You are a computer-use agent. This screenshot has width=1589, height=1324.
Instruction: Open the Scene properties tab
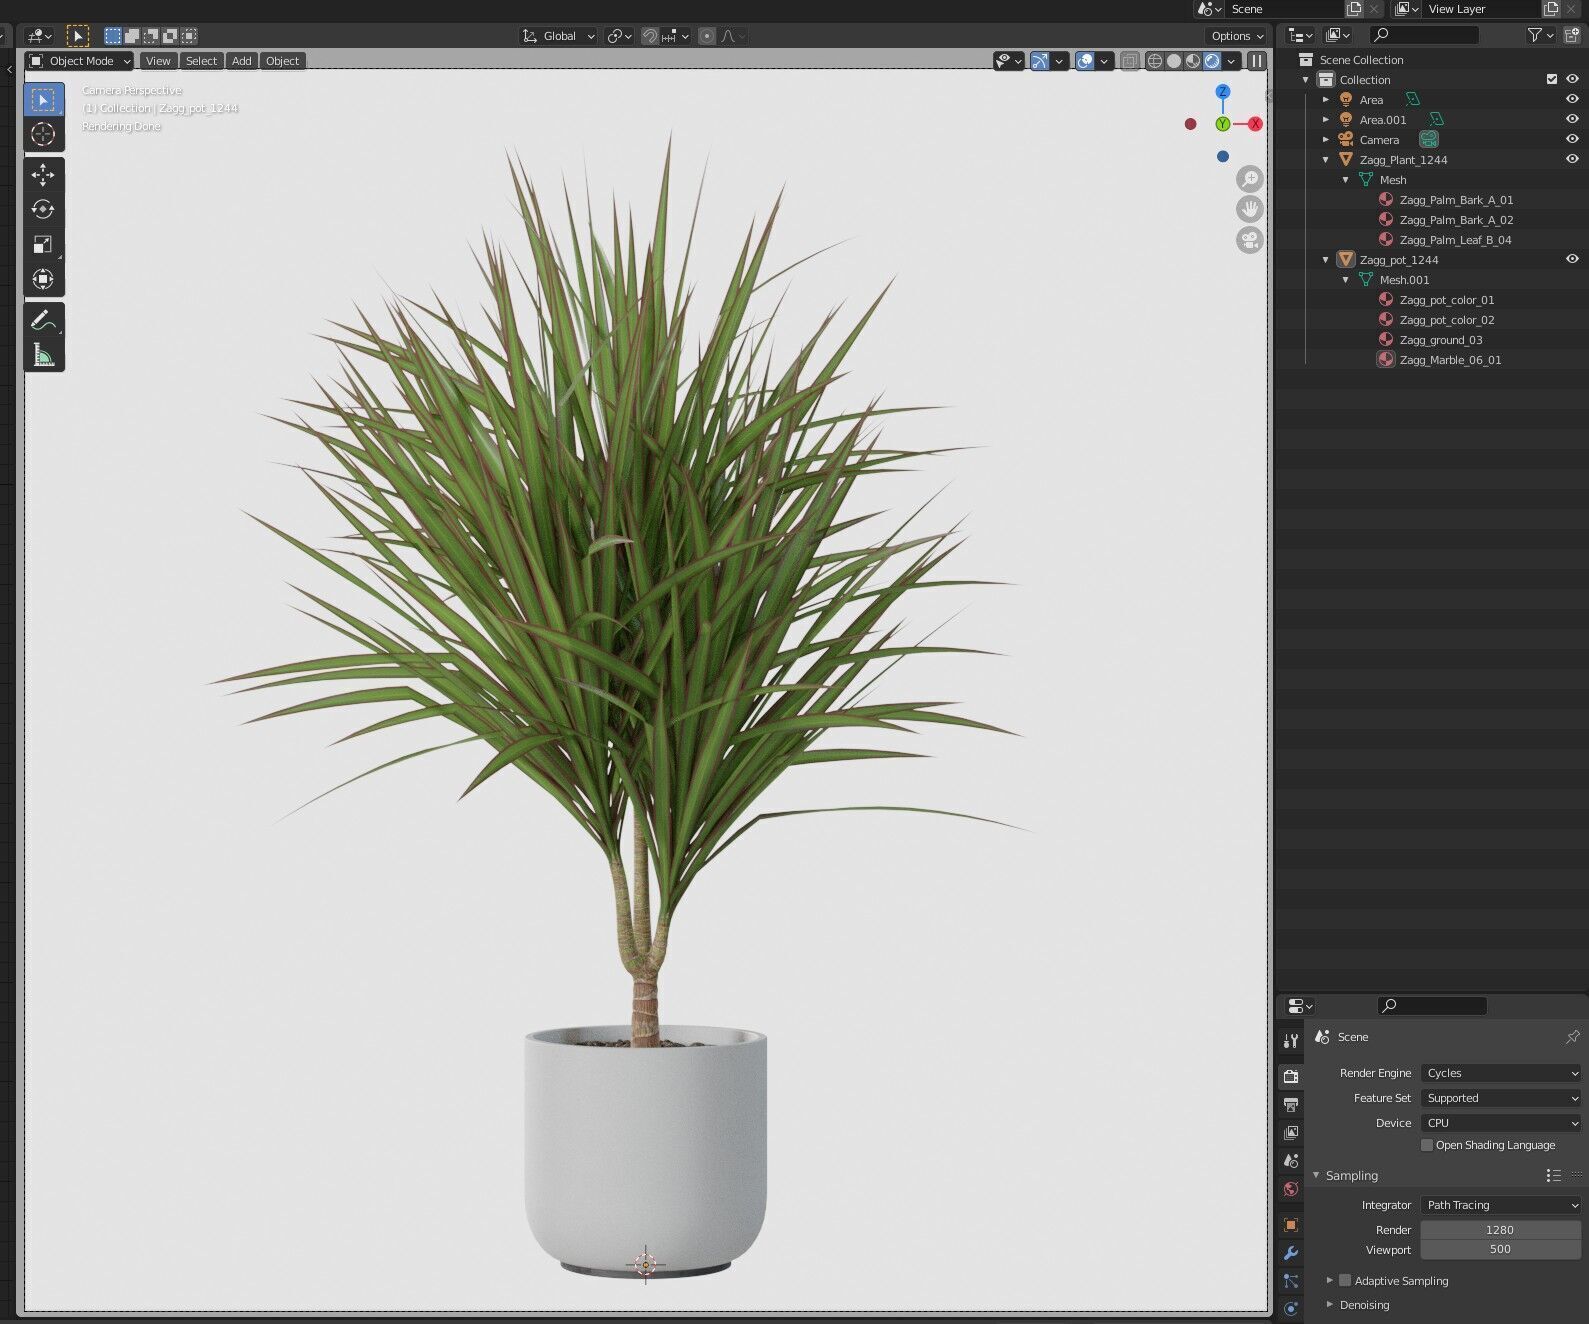pyautogui.click(x=1291, y=1160)
